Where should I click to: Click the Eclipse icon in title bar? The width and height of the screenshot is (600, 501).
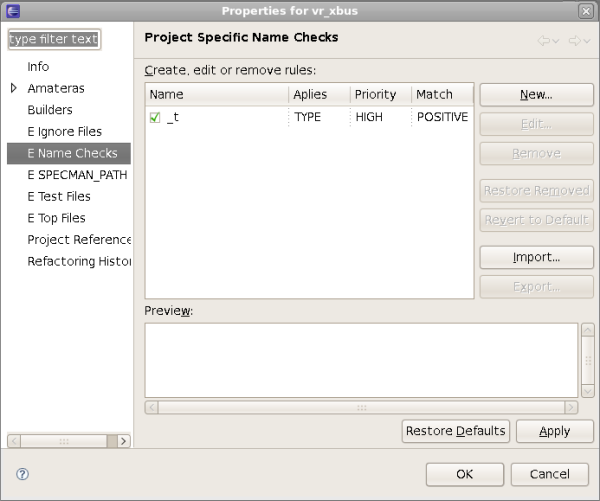[13, 11]
